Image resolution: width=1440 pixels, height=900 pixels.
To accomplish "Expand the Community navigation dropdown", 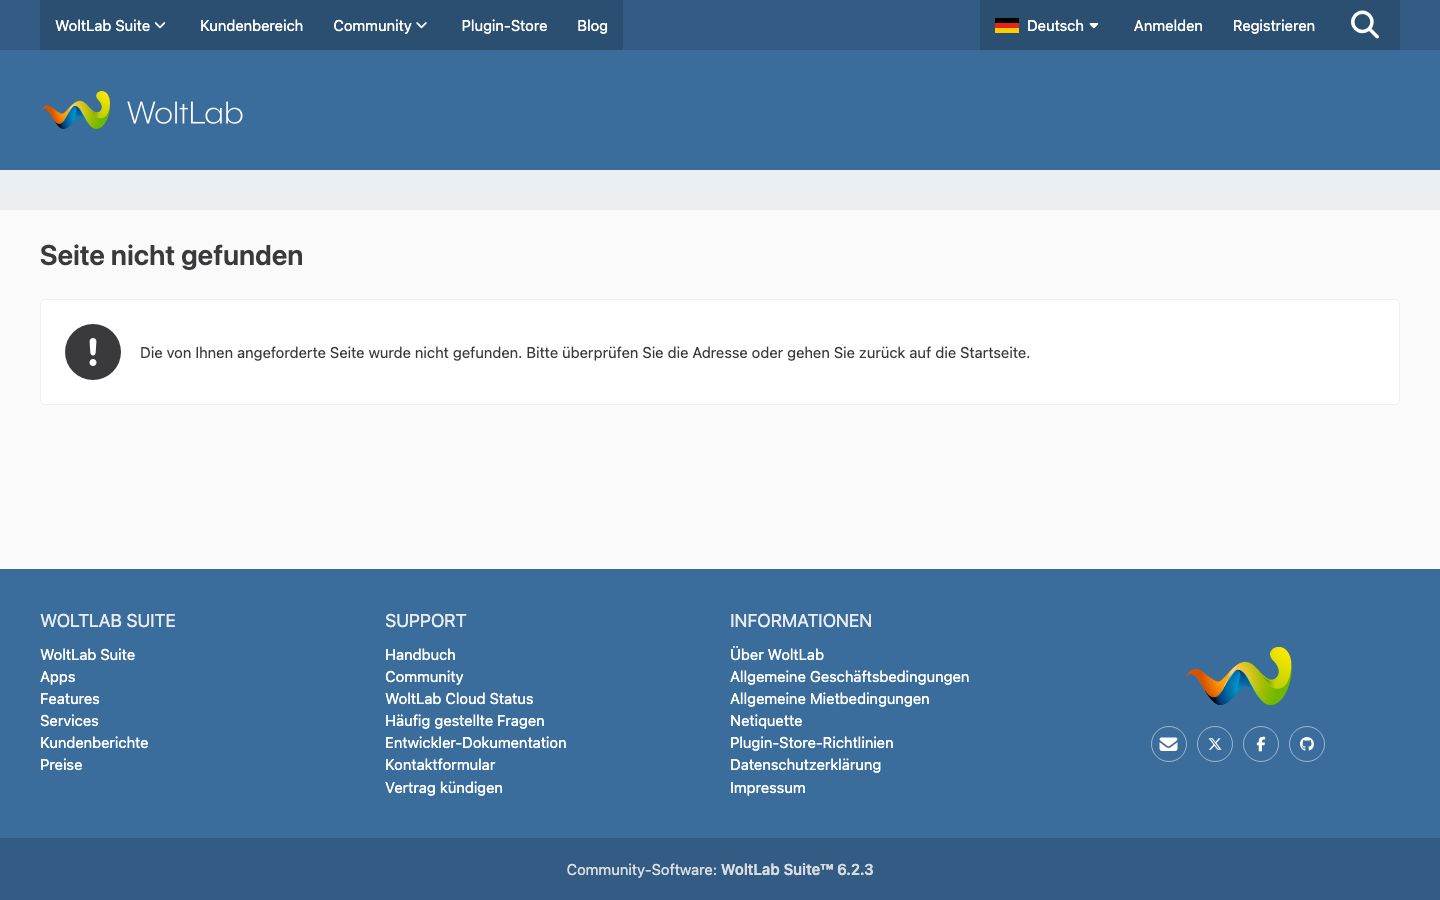I will (x=380, y=25).
